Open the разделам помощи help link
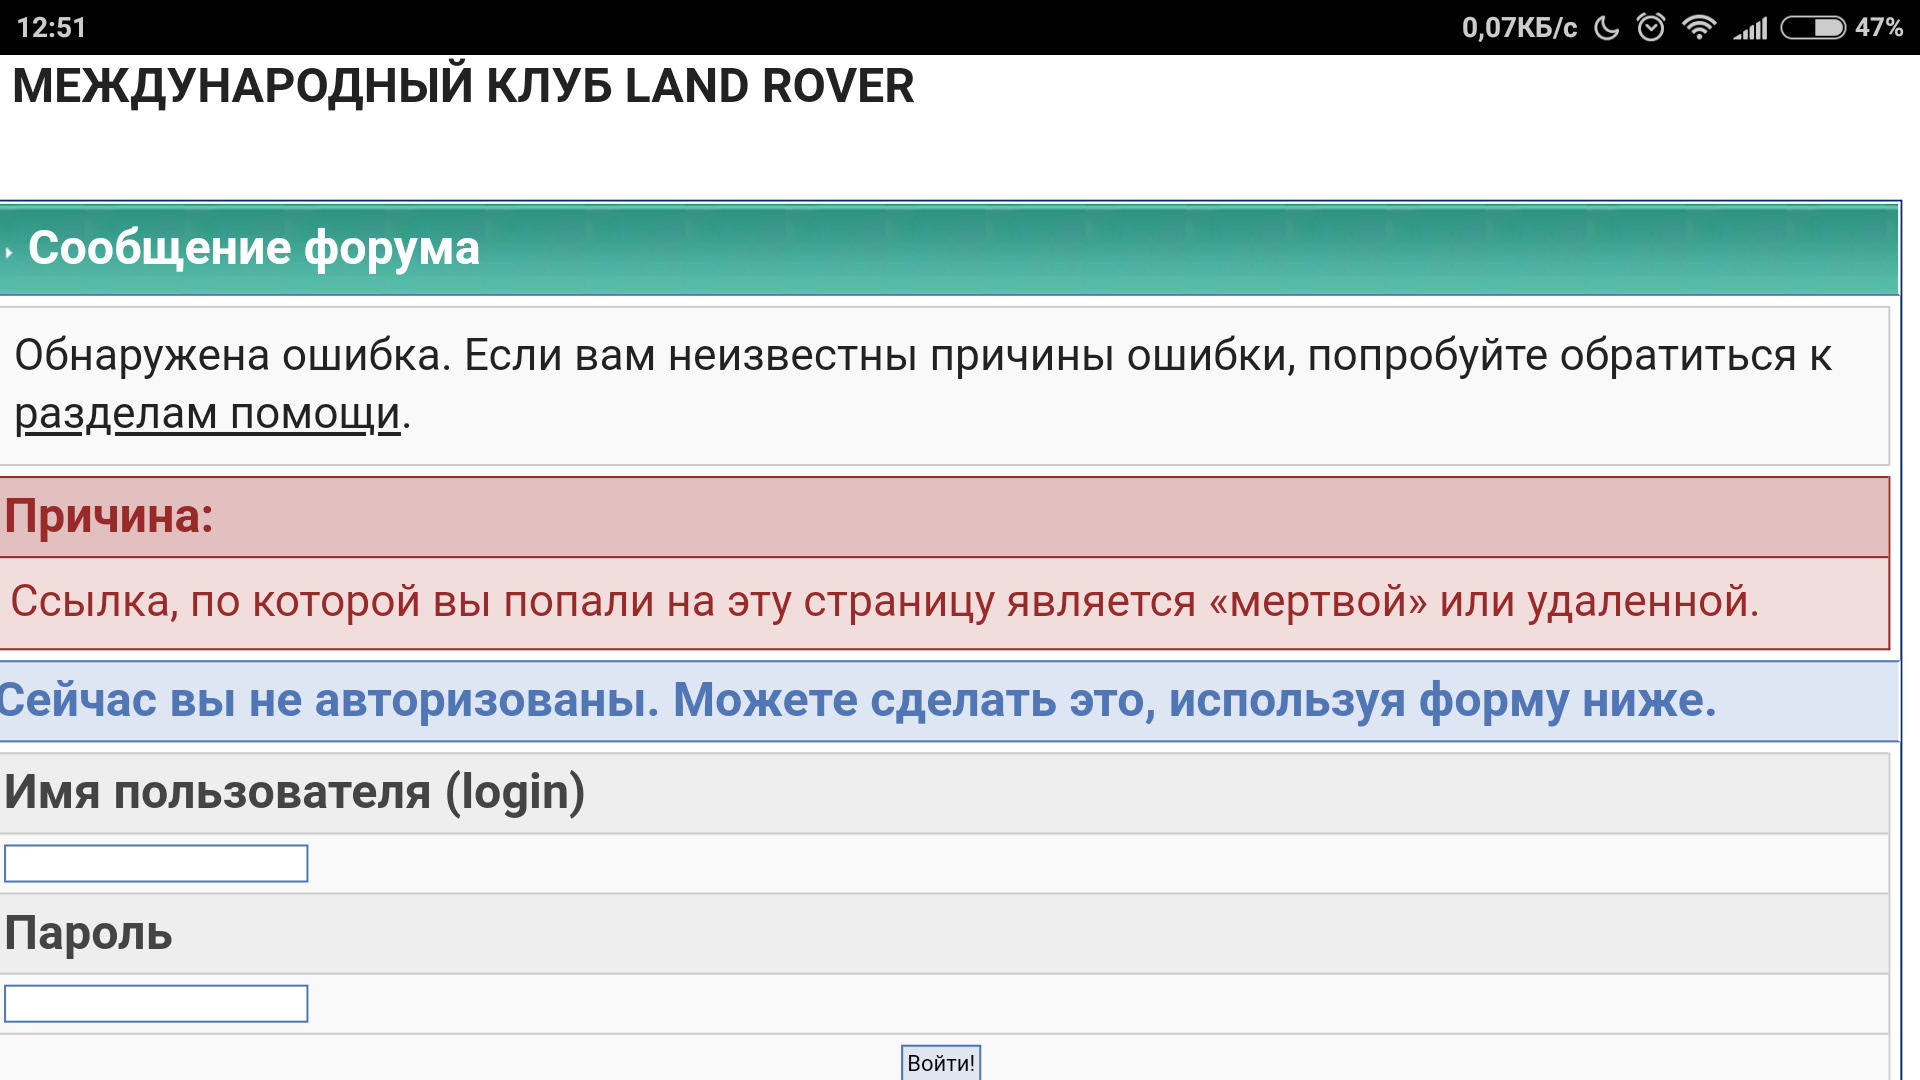Viewport: 1920px width, 1080px height. [207, 414]
